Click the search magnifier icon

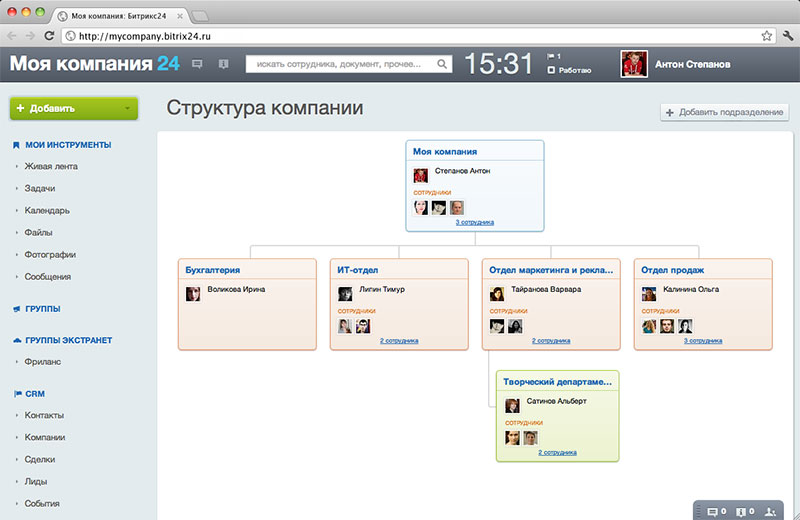442,64
